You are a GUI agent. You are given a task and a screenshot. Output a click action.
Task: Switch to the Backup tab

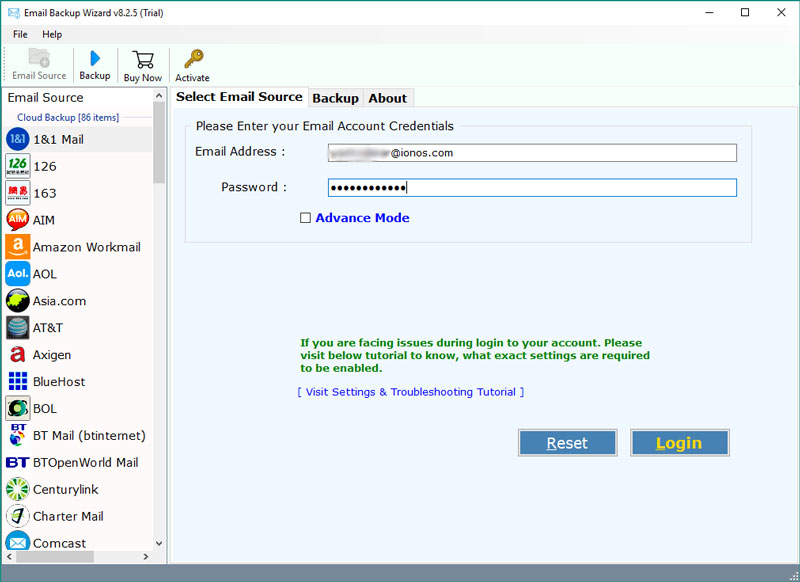point(335,97)
